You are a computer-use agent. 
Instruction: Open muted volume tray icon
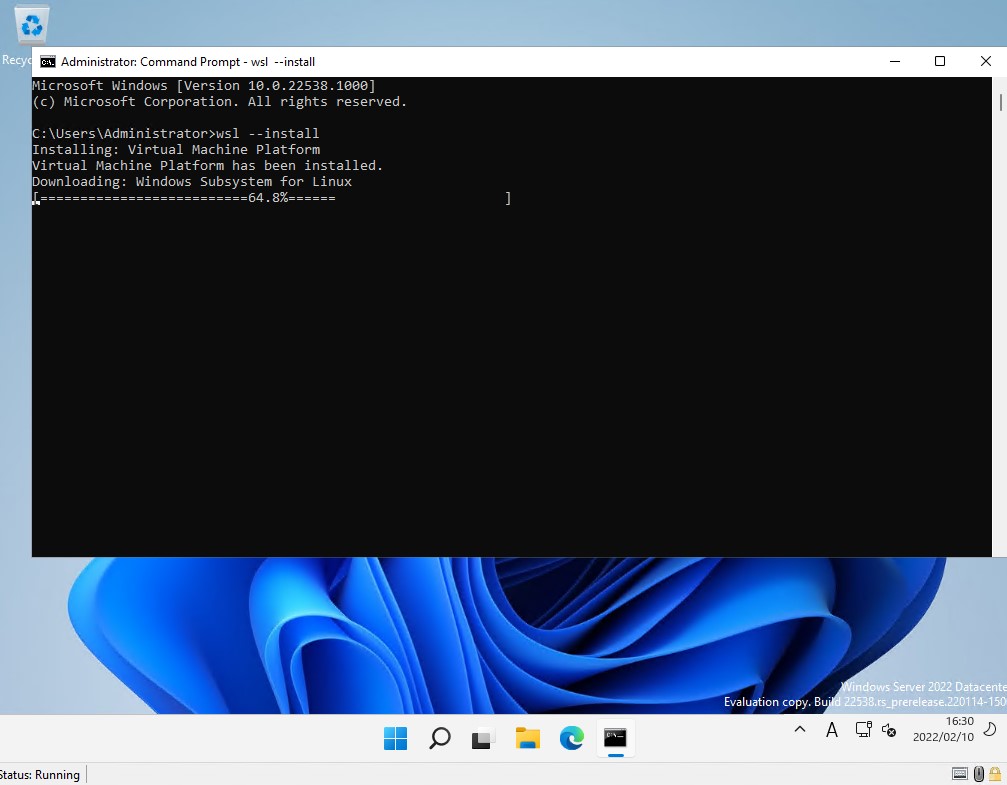889,730
